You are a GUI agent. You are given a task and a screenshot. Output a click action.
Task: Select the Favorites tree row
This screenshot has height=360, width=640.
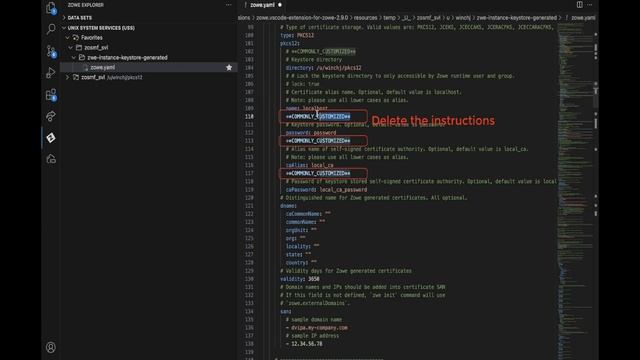tap(149, 38)
